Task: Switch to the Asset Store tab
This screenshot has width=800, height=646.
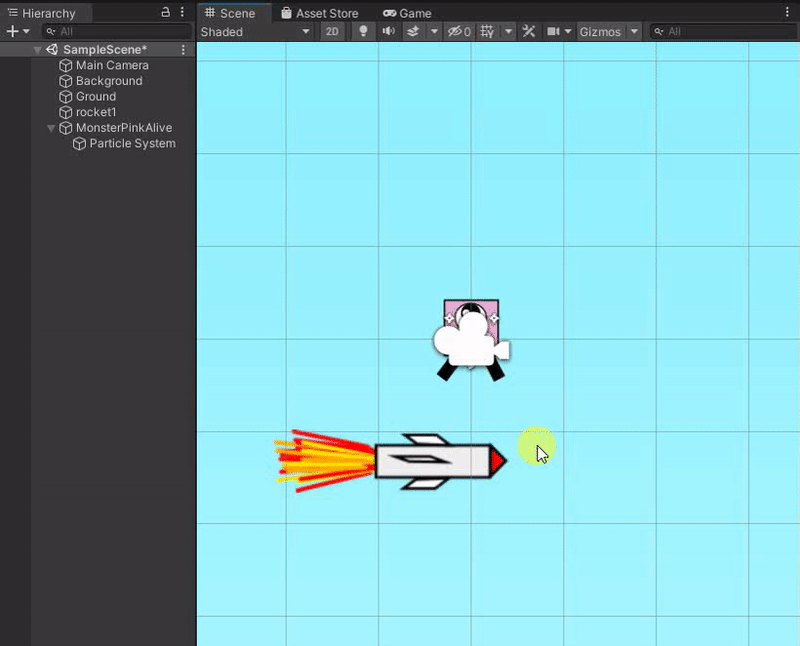Action: (x=319, y=13)
